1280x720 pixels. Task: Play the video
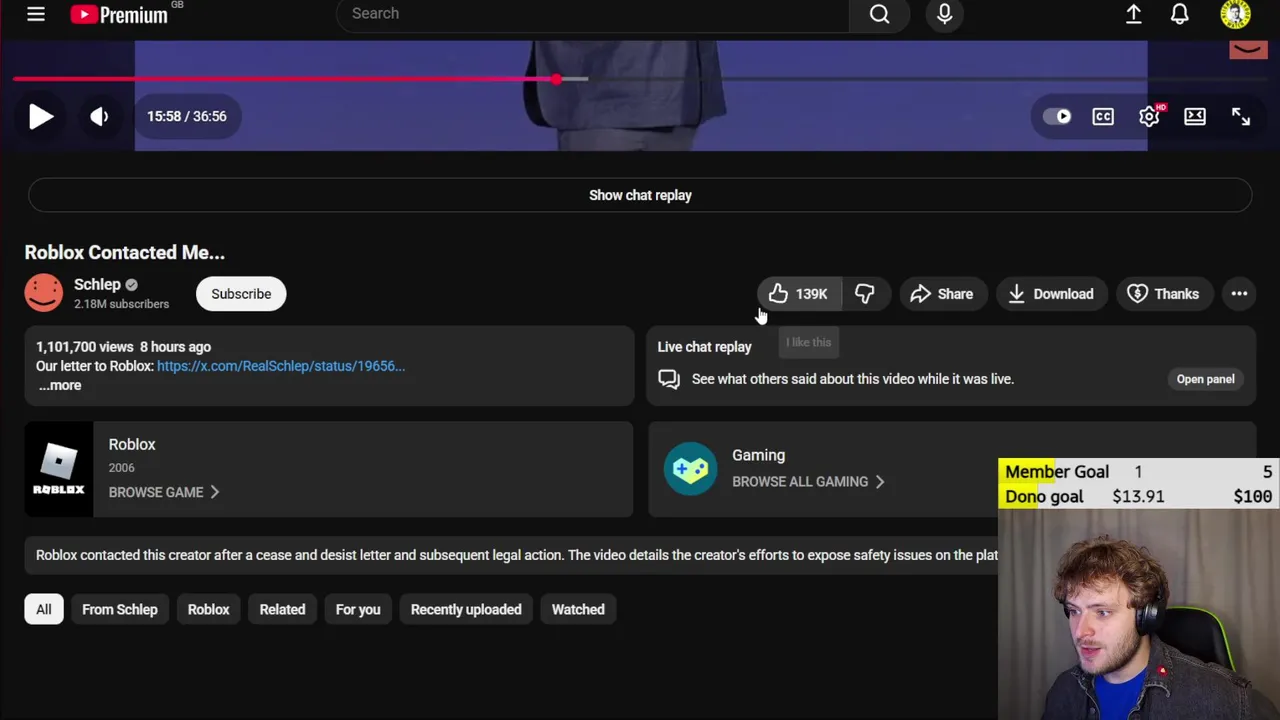[x=41, y=116]
